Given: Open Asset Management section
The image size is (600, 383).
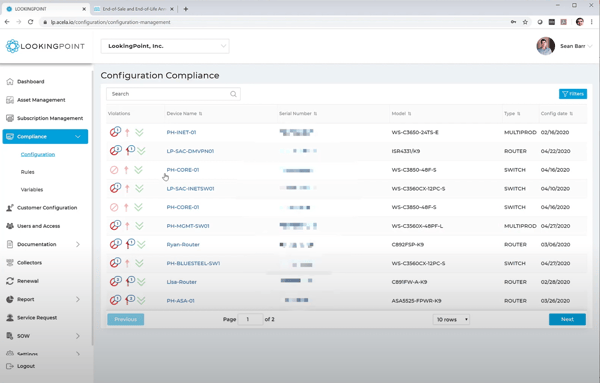Looking at the screenshot, I should click(x=41, y=100).
